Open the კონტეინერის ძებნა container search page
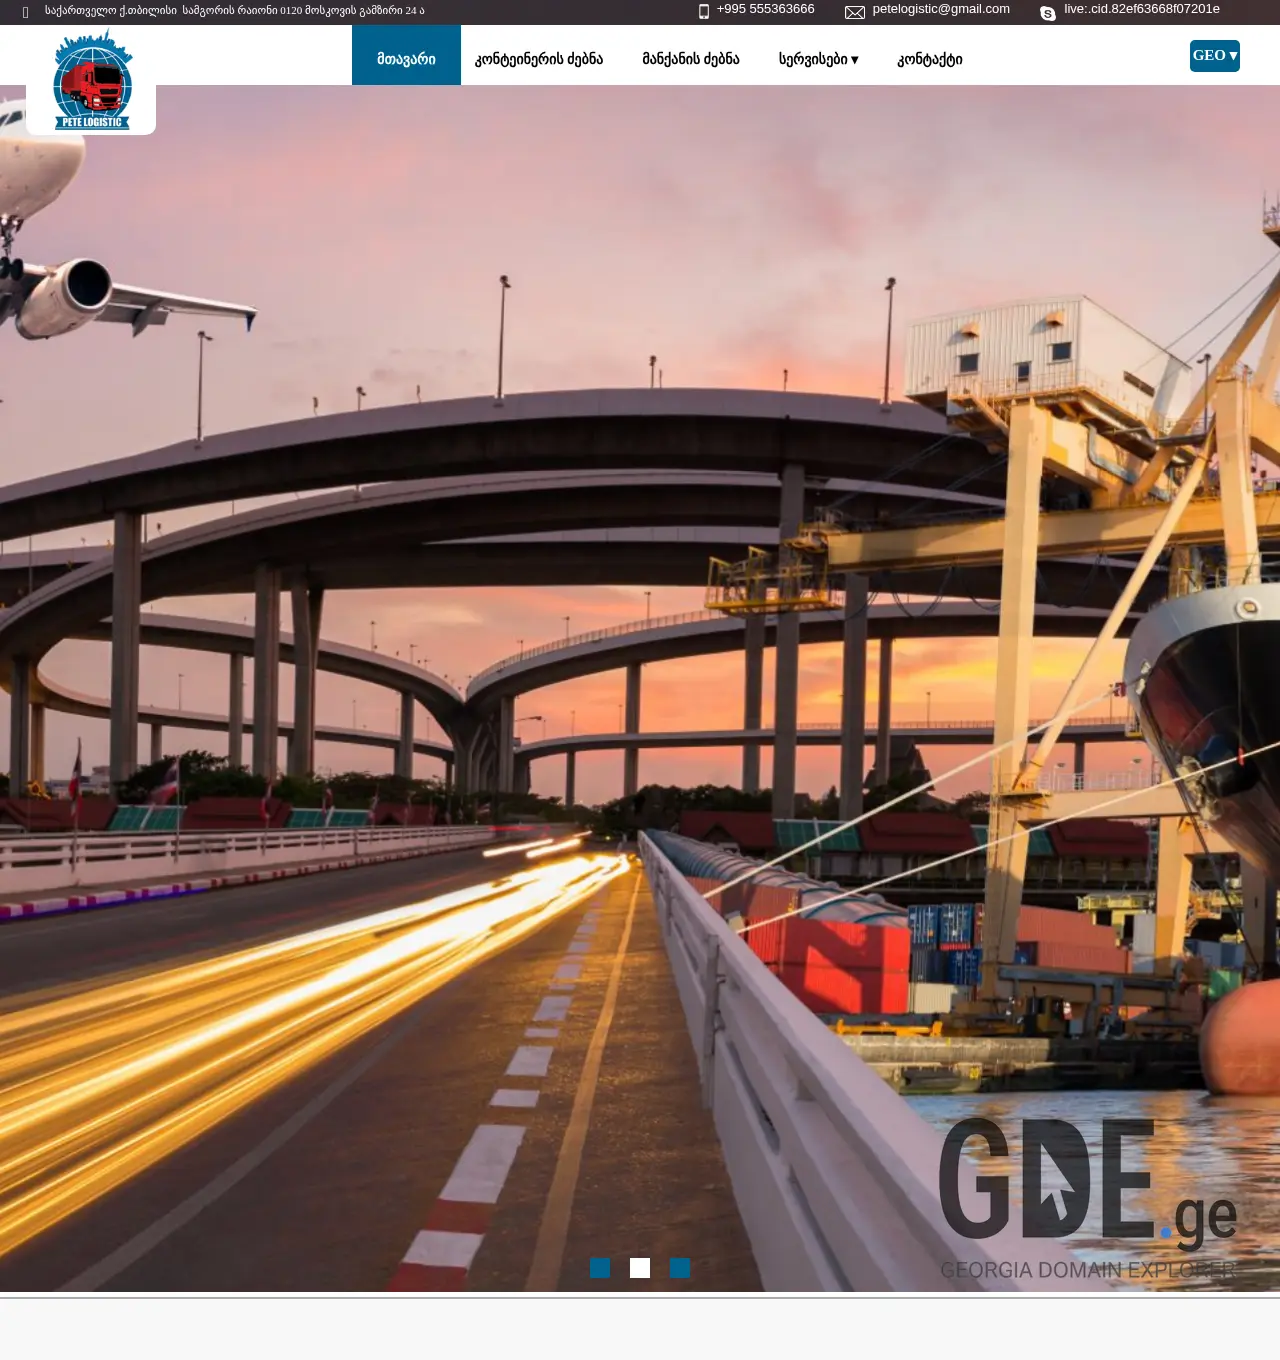The height and width of the screenshot is (1360, 1280). click(540, 58)
